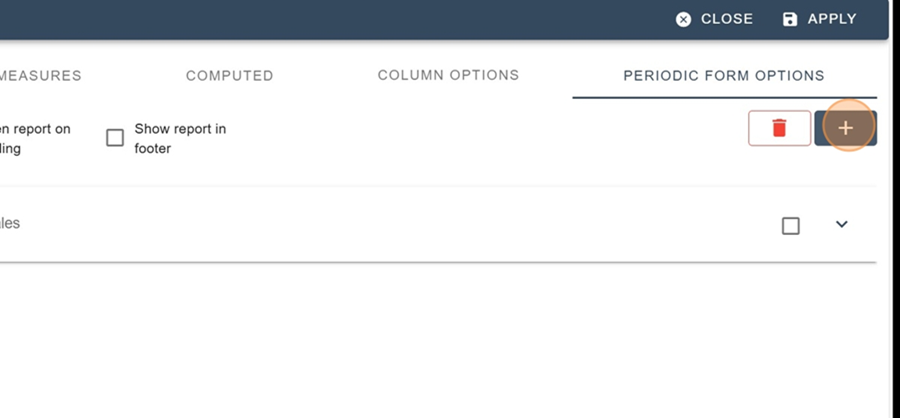Add a new periodic form with plus icon

[845, 128]
